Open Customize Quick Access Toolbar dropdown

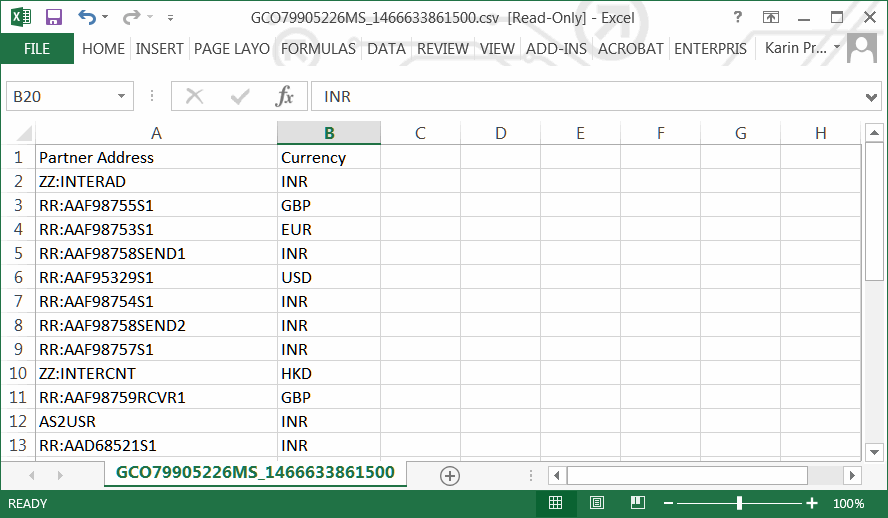click(x=170, y=18)
